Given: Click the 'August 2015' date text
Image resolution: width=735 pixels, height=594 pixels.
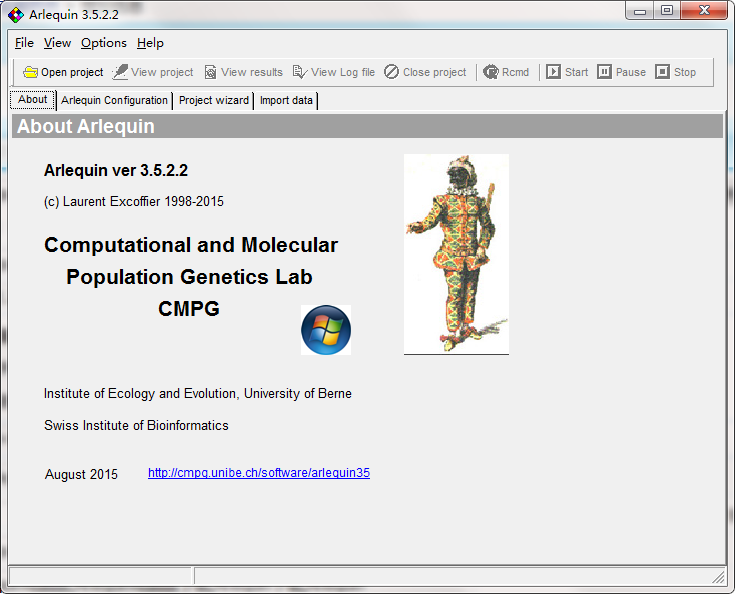Looking at the screenshot, I should [x=81, y=474].
